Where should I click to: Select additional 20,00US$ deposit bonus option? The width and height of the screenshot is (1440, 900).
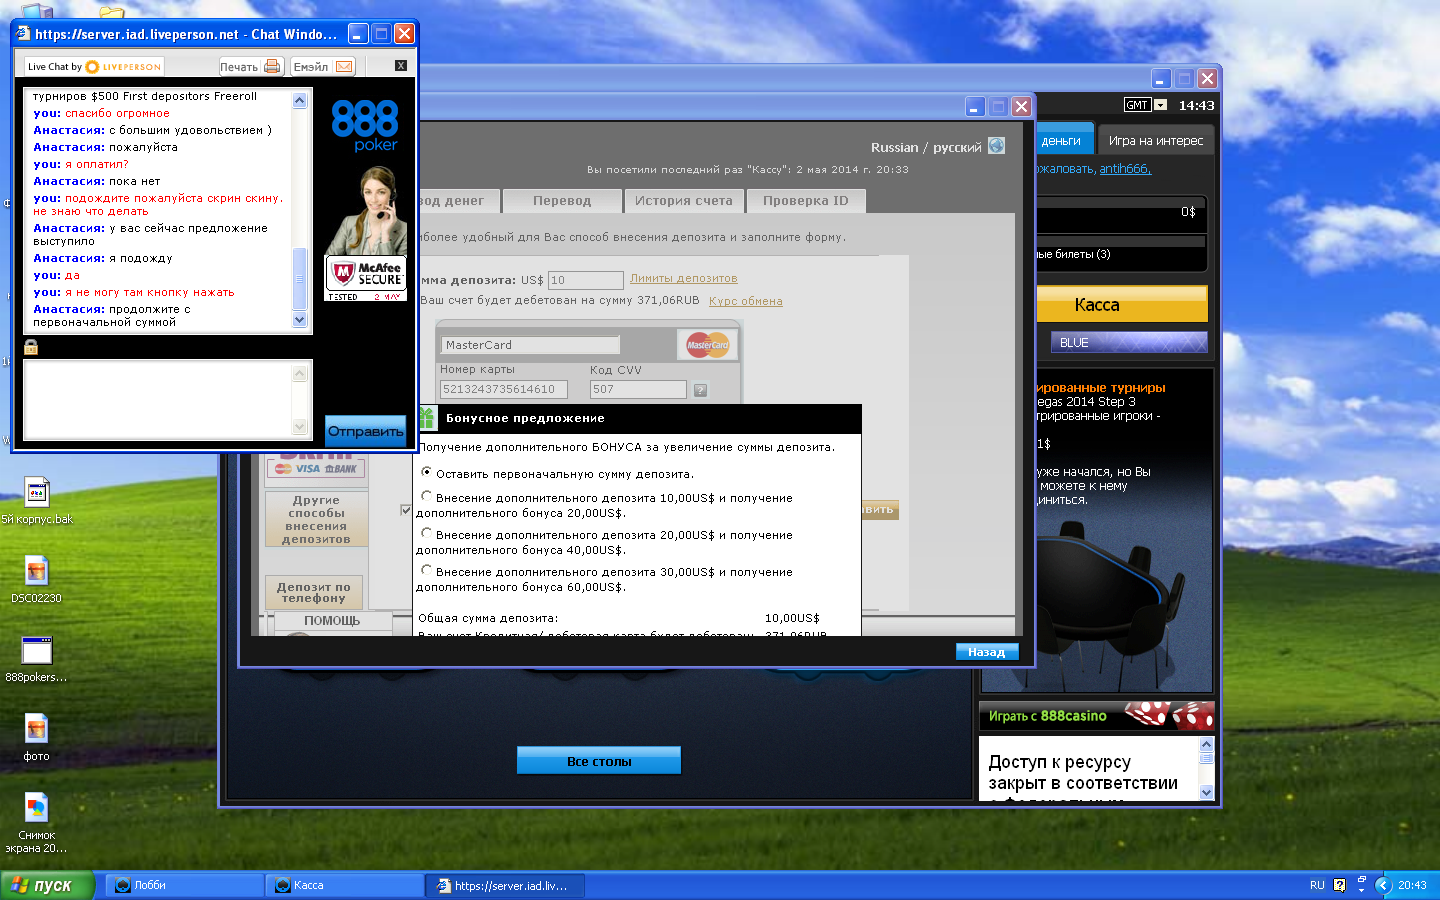pyautogui.click(x=427, y=533)
